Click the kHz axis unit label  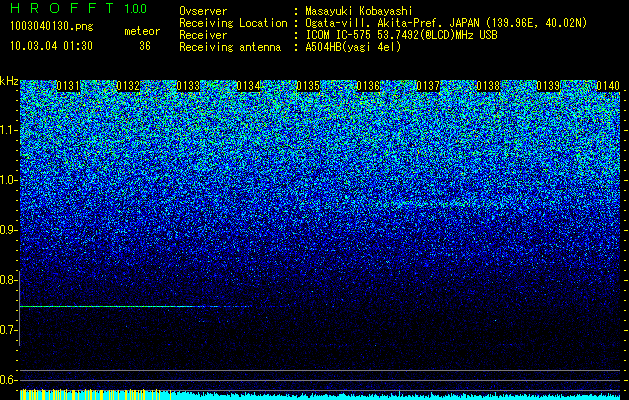pos(9,81)
